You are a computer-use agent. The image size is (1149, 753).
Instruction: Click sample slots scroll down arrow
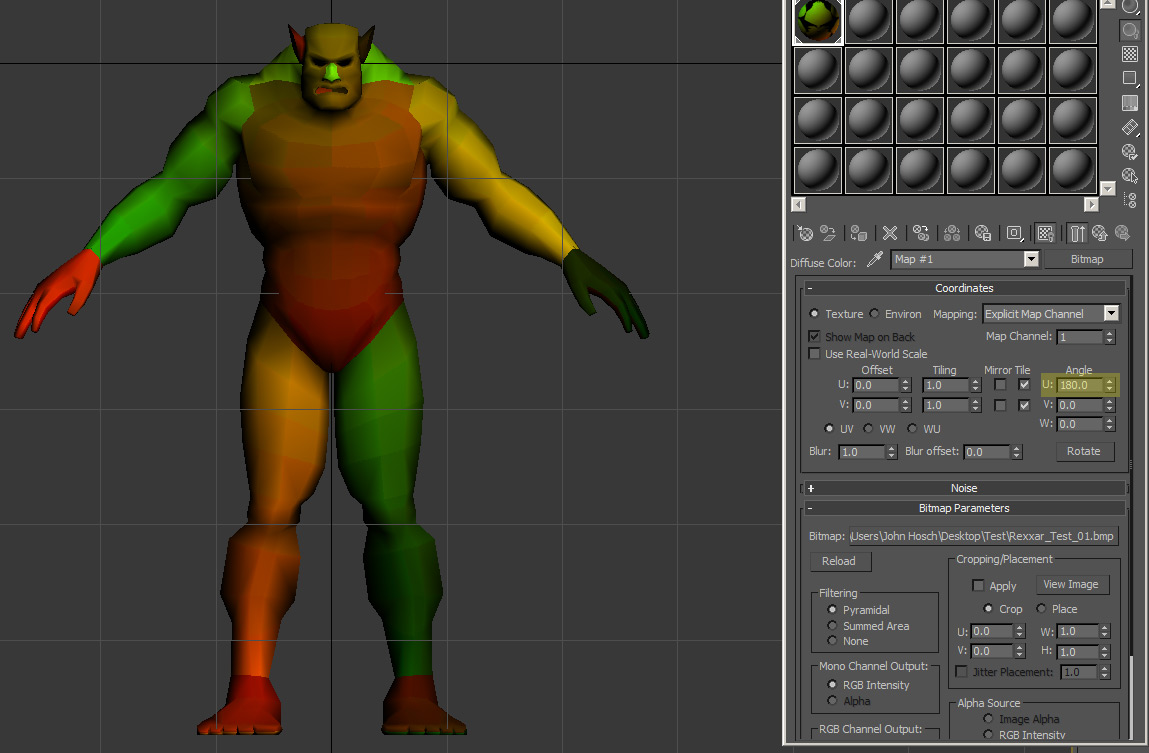(x=1109, y=188)
